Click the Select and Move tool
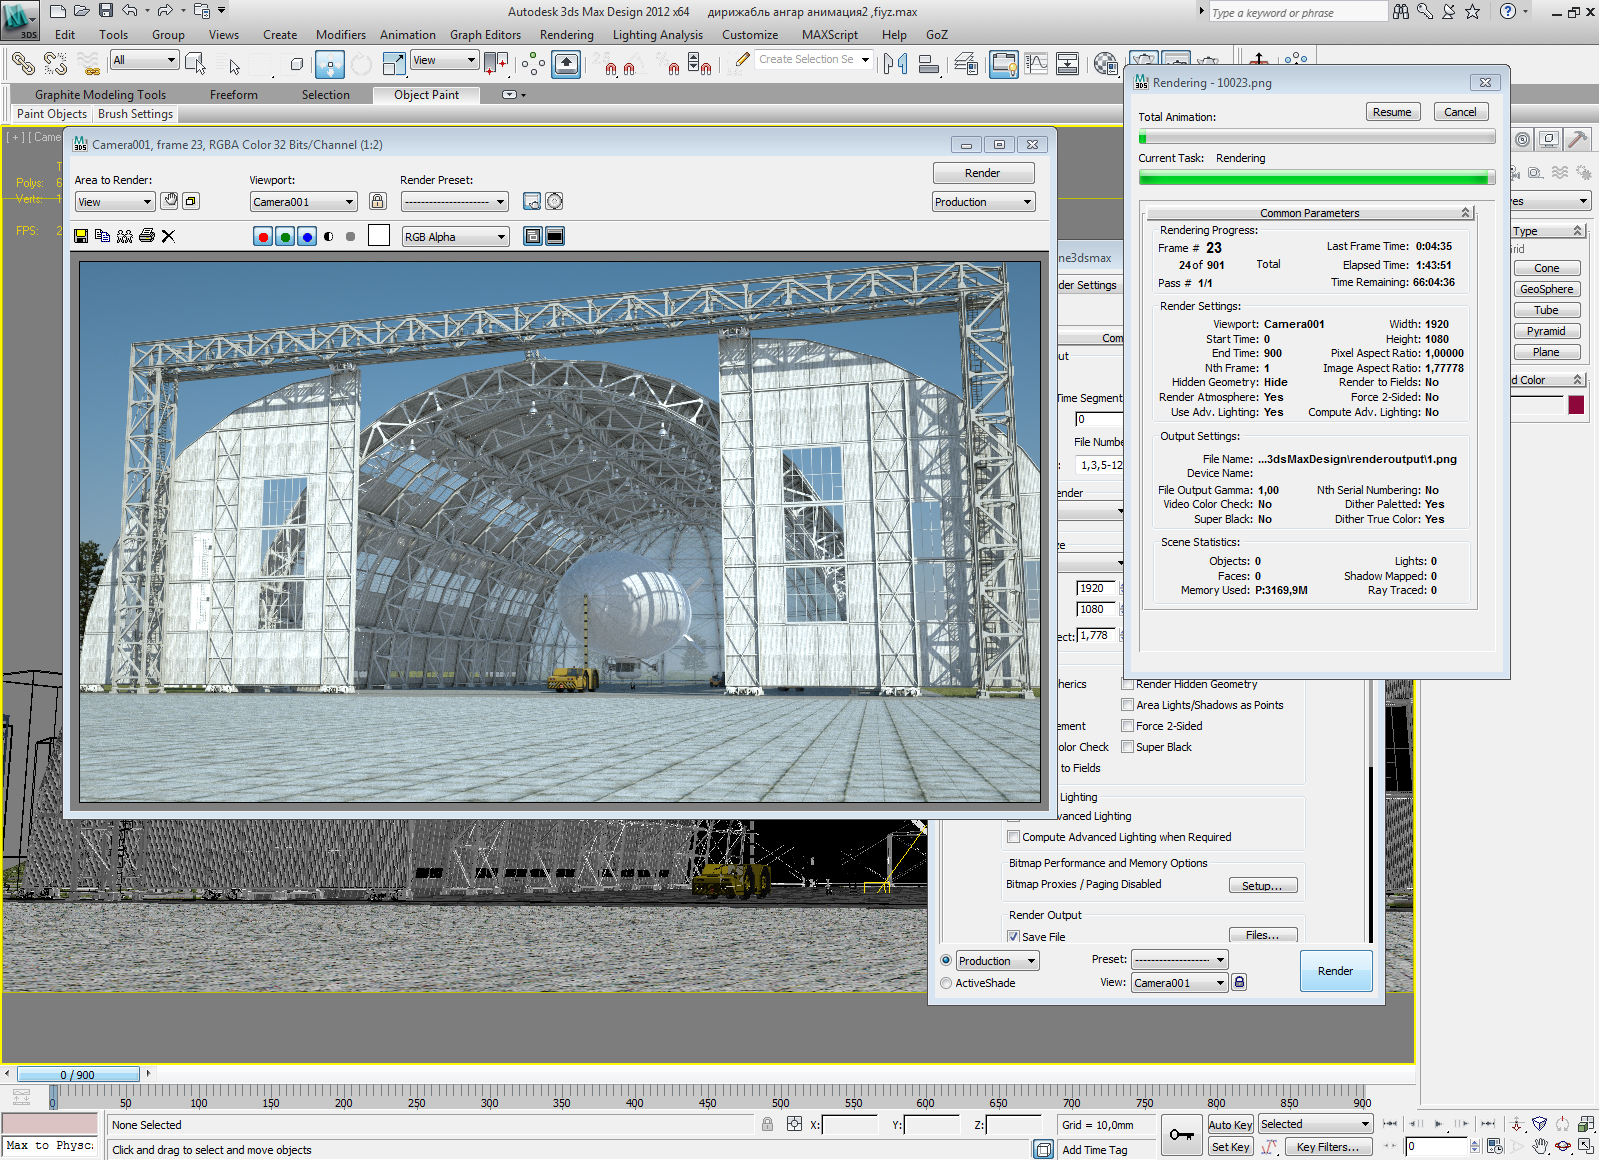The height and width of the screenshot is (1160, 1599). coord(329,65)
